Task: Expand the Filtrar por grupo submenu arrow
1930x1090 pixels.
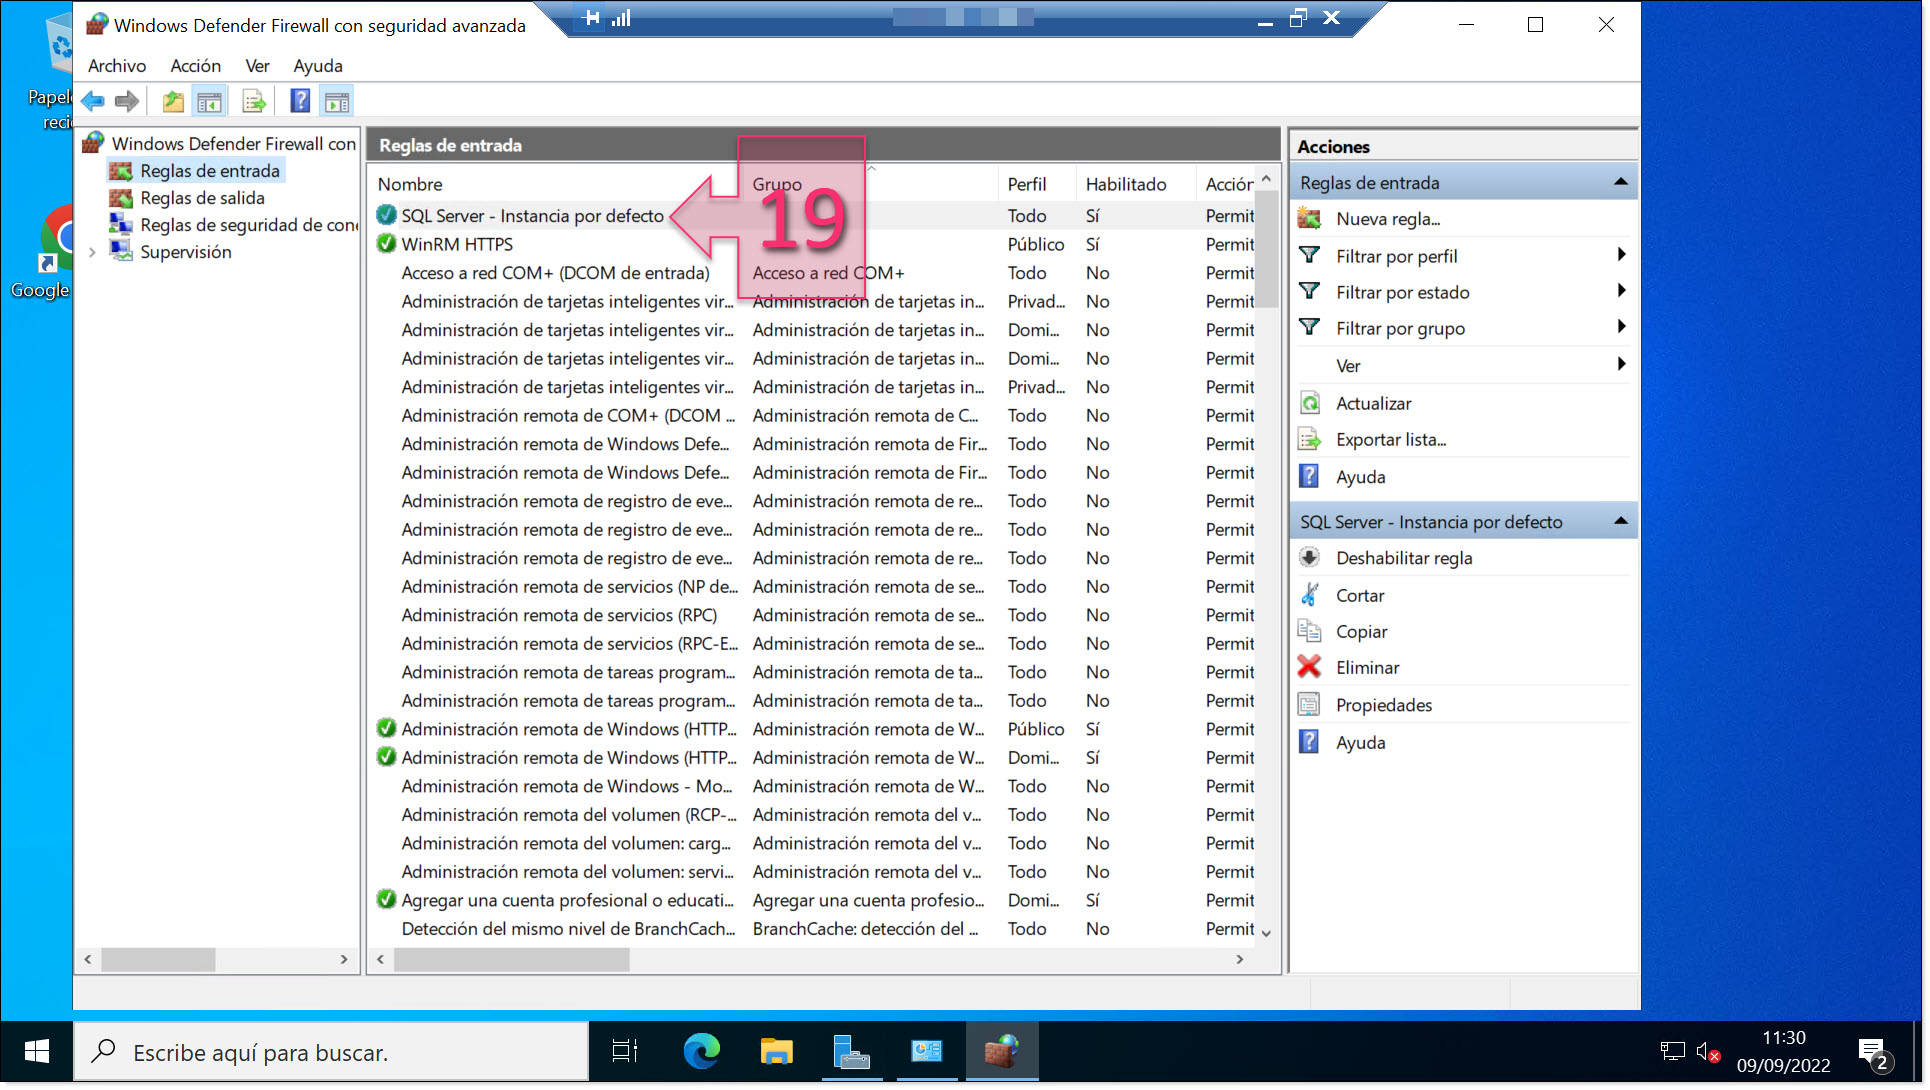Action: tap(1621, 327)
